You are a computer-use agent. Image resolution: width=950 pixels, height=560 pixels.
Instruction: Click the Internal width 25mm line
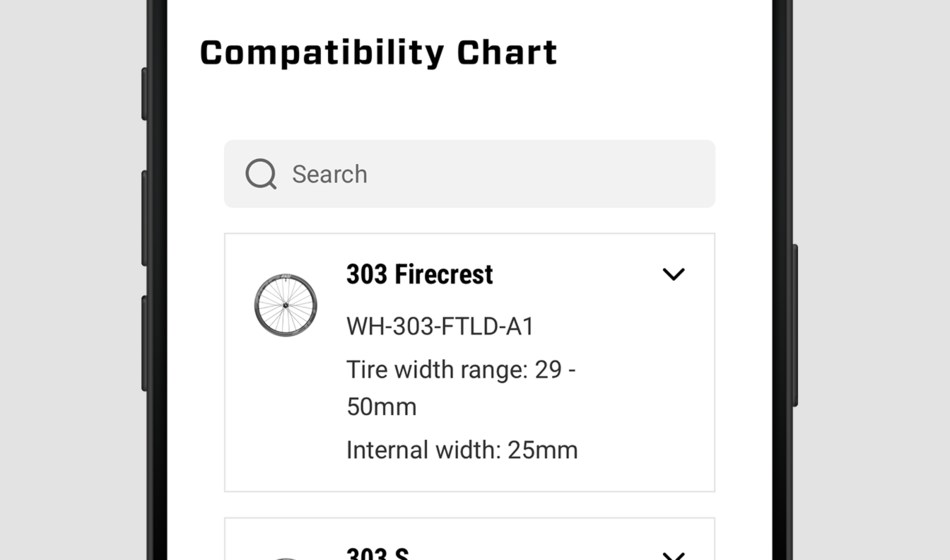[462, 450]
